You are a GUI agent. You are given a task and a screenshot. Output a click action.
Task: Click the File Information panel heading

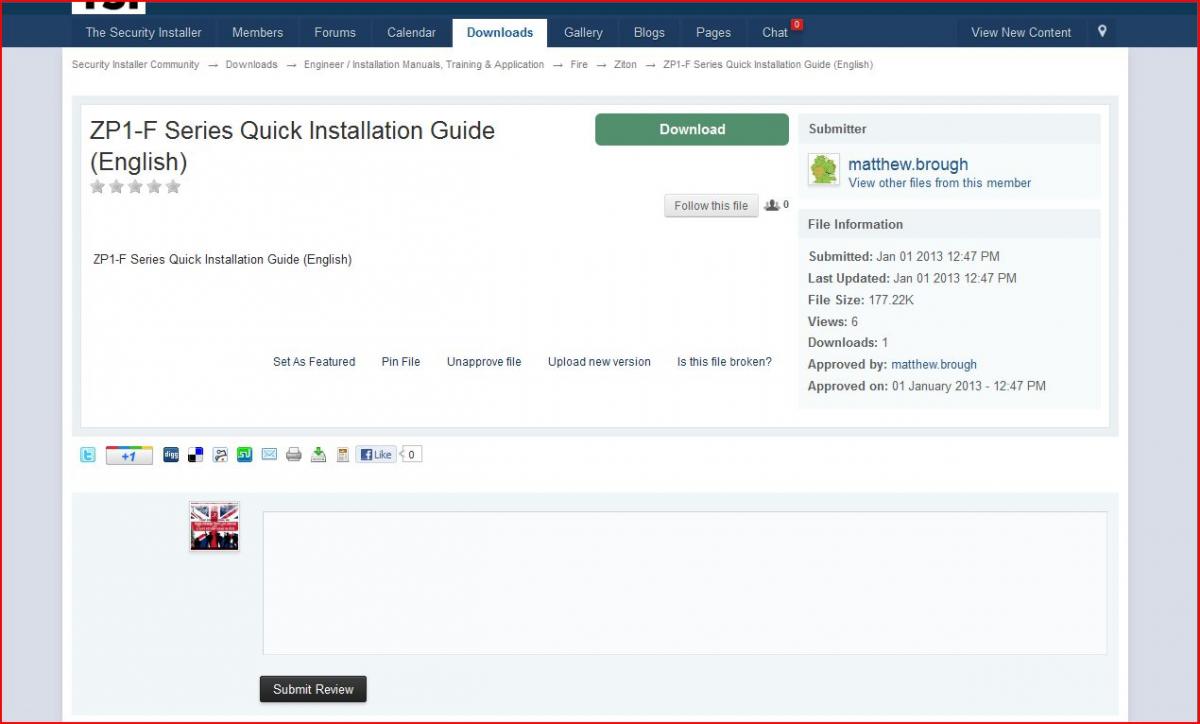coord(855,224)
